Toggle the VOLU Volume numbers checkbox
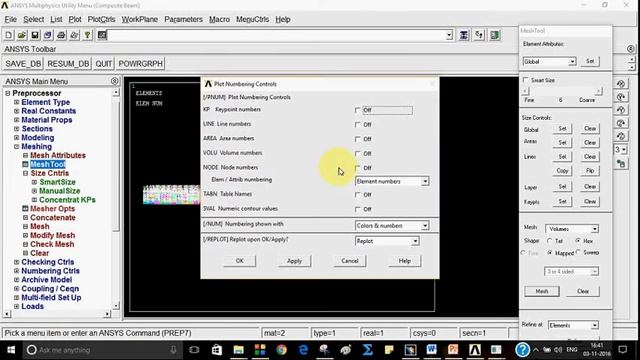This screenshot has height=360, width=640. pos(358,153)
